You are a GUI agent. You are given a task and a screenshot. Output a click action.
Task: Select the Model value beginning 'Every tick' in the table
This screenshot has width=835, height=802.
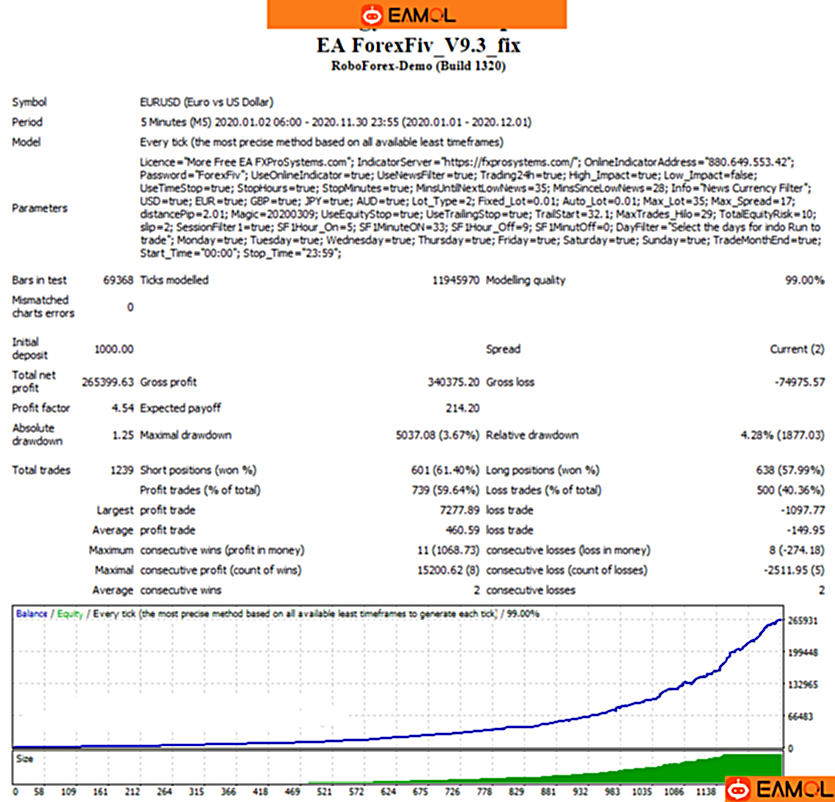click(322, 142)
